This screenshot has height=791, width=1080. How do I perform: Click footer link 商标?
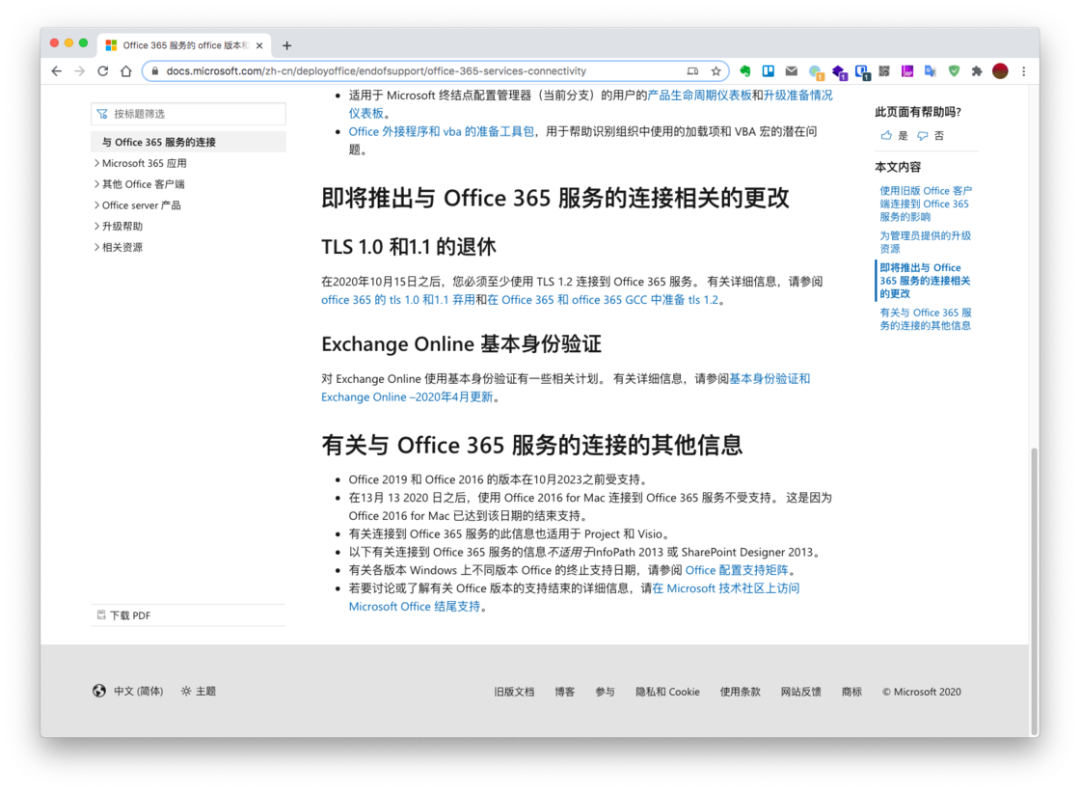click(852, 692)
